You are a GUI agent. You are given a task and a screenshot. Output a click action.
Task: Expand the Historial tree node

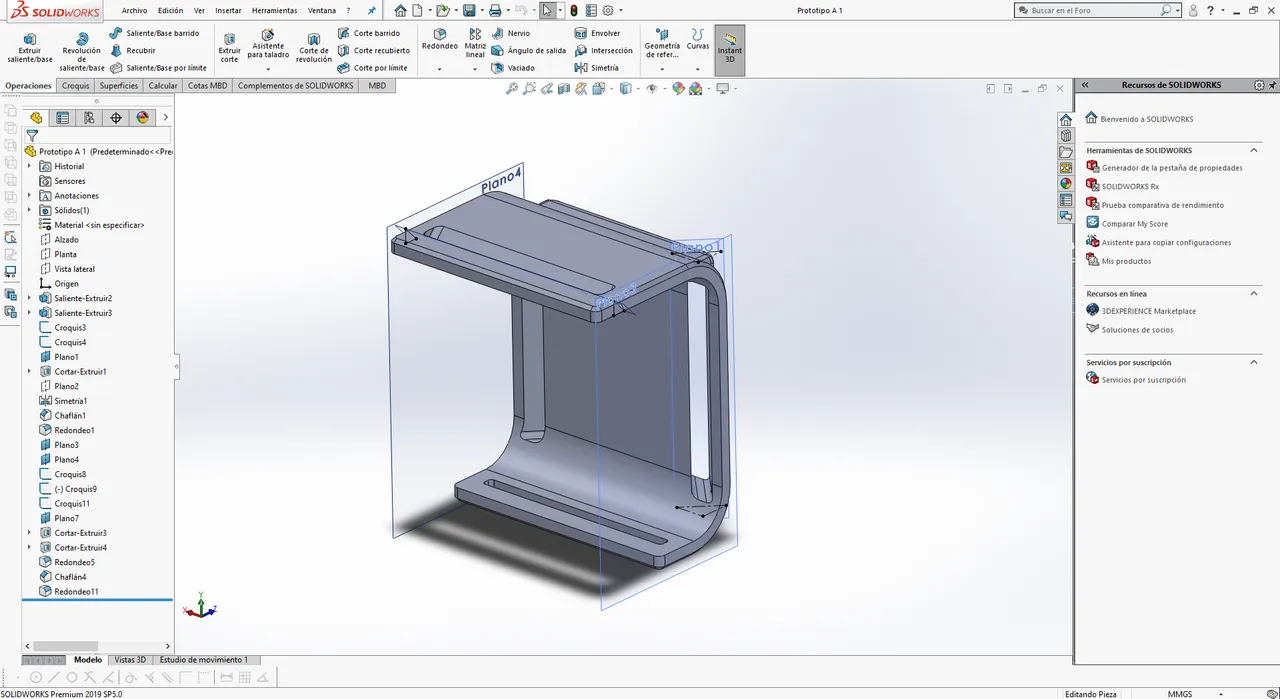click(29, 166)
